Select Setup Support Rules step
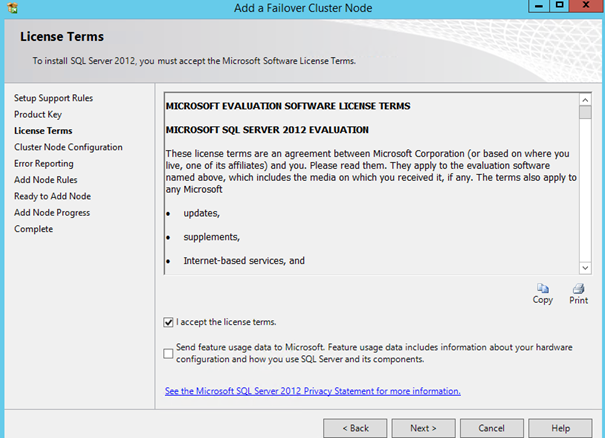The height and width of the screenshot is (438, 605). pos(54,98)
